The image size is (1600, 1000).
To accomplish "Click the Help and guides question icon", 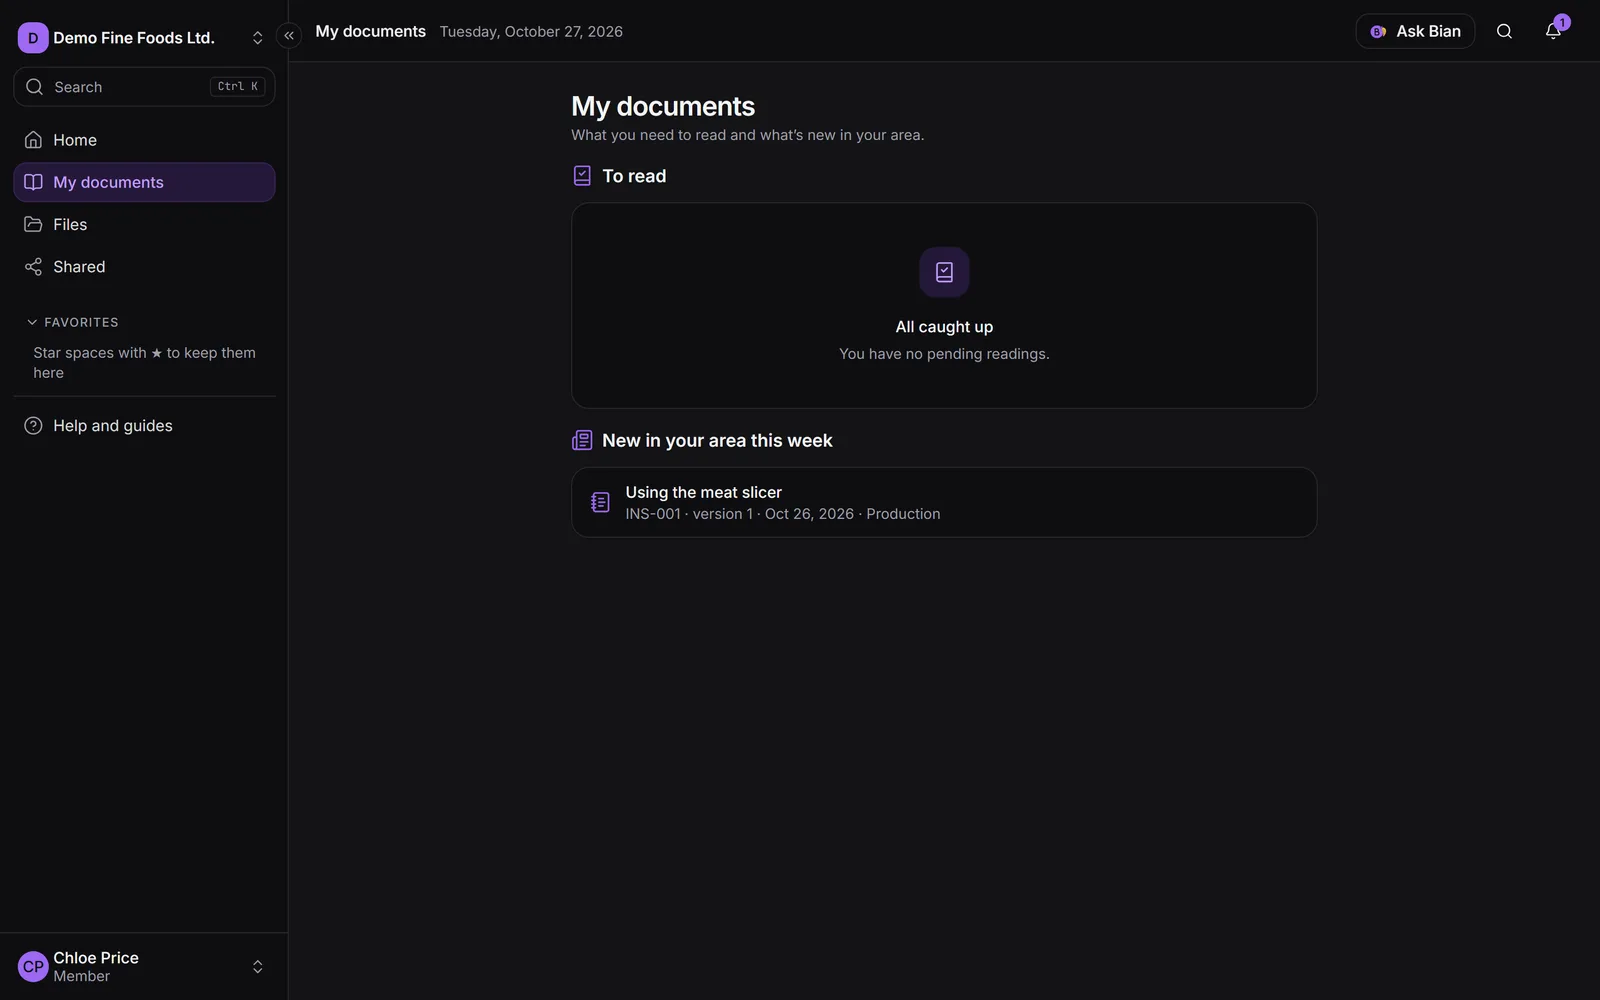I will [x=33, y=426].
